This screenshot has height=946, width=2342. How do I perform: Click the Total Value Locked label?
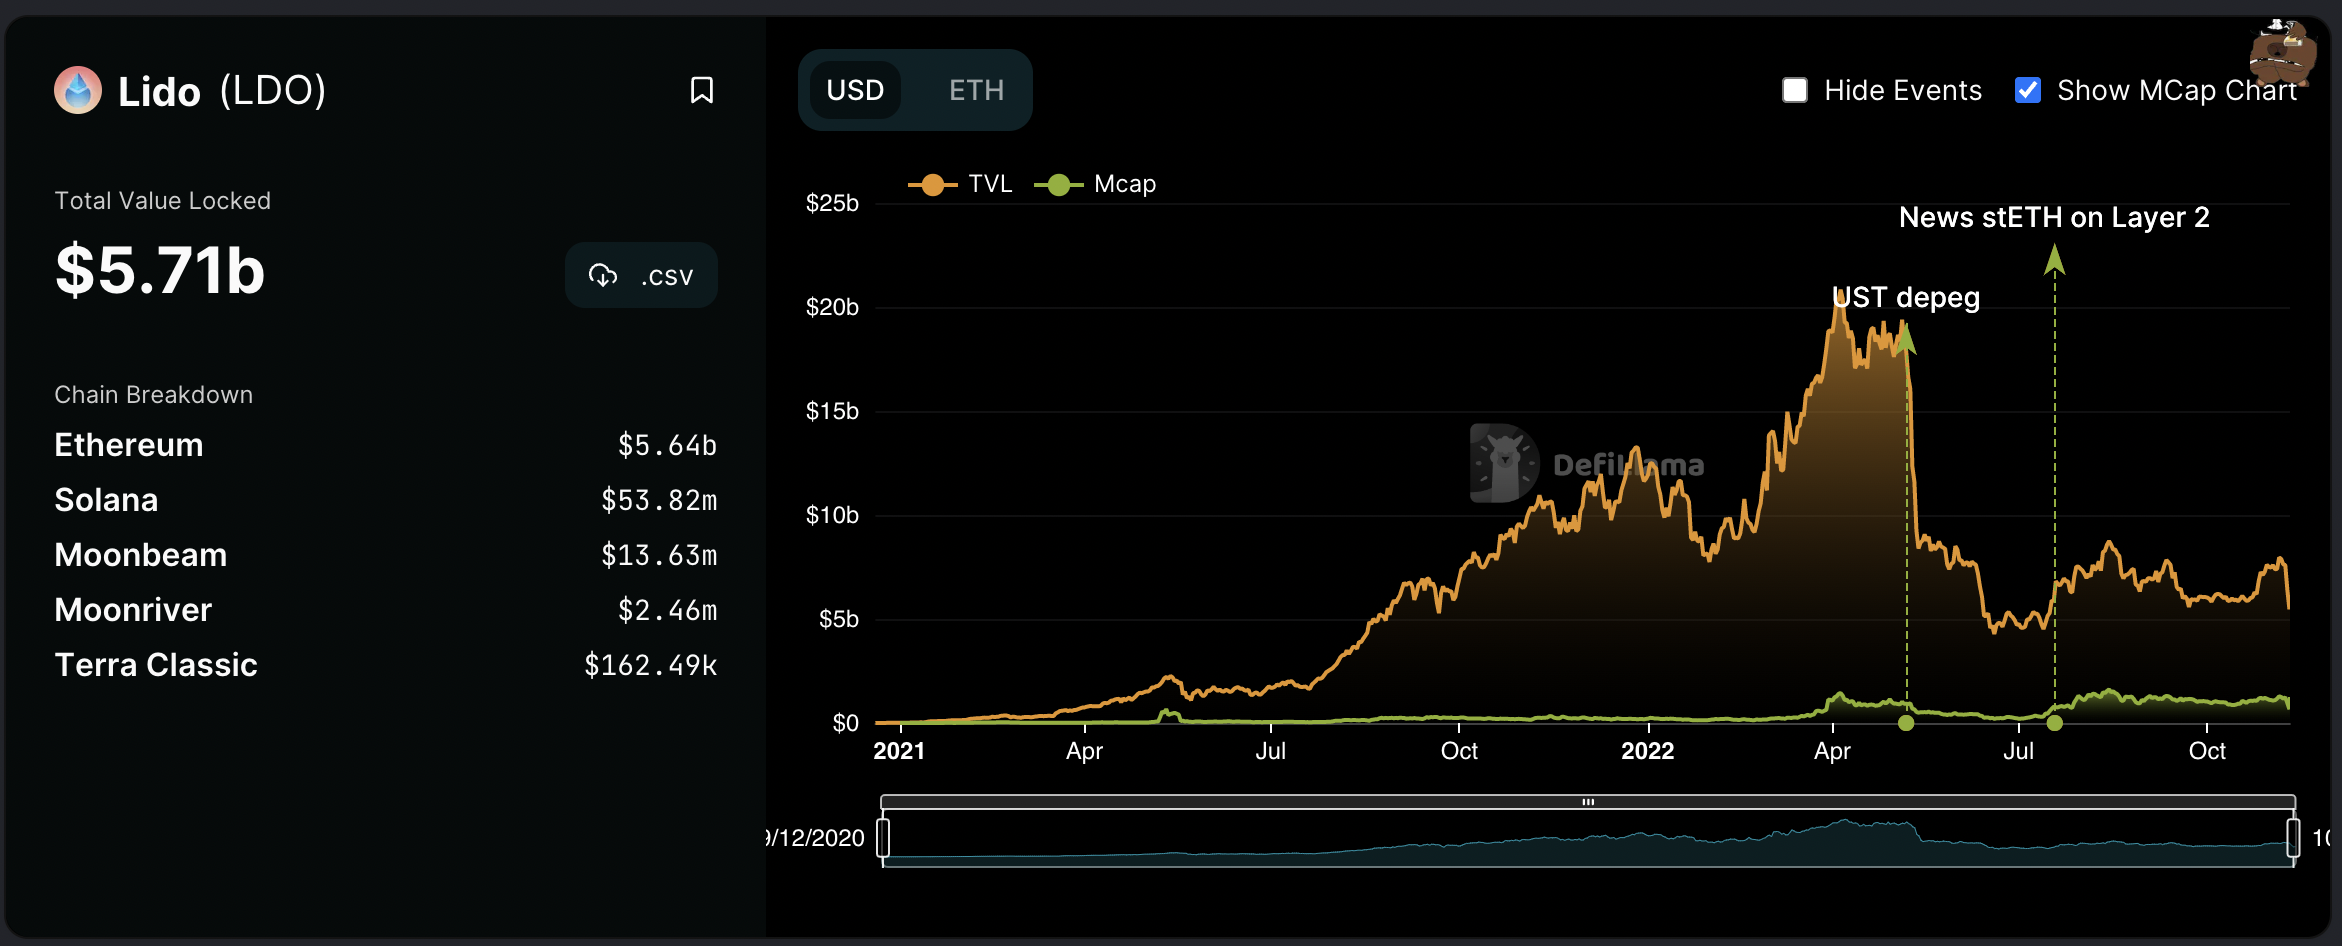(x=162, y=201)
